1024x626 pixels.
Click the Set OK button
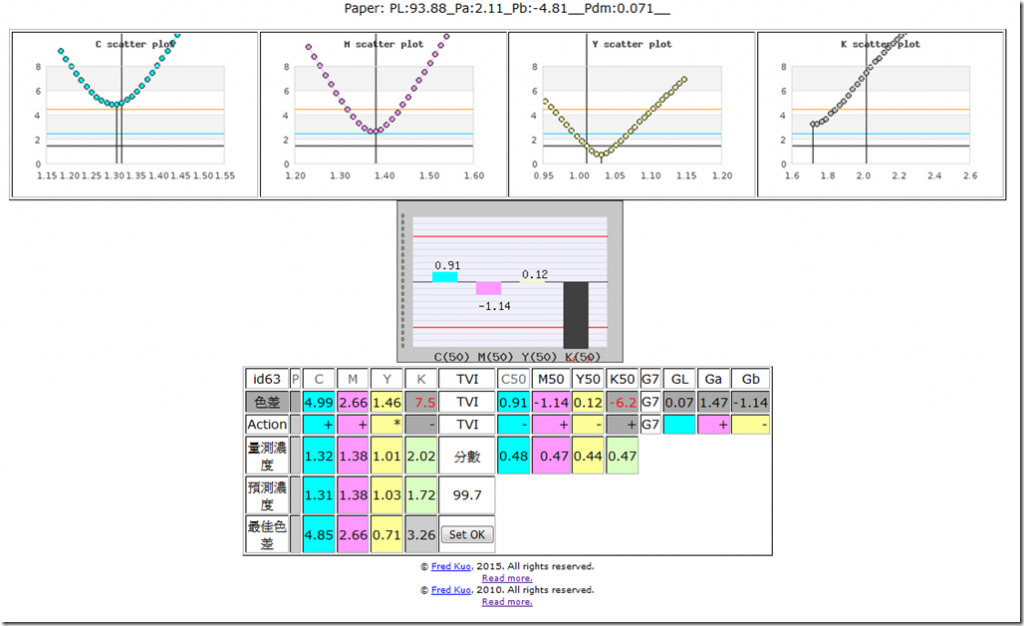pos(467,535)
